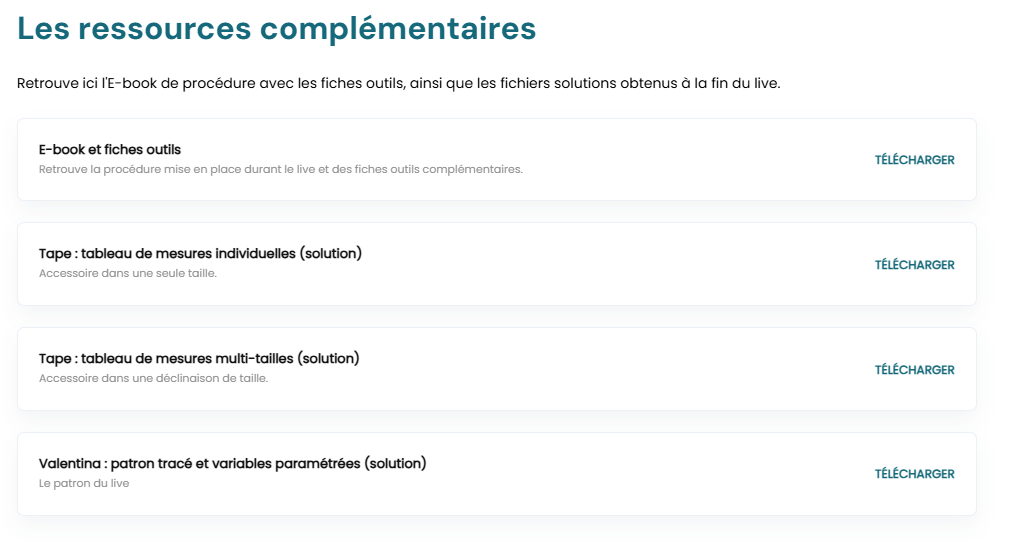The image size is (1010, 546).
Task: Click the intro paragraph starting 'Retrouve ici'
Action: pos(398,83)
